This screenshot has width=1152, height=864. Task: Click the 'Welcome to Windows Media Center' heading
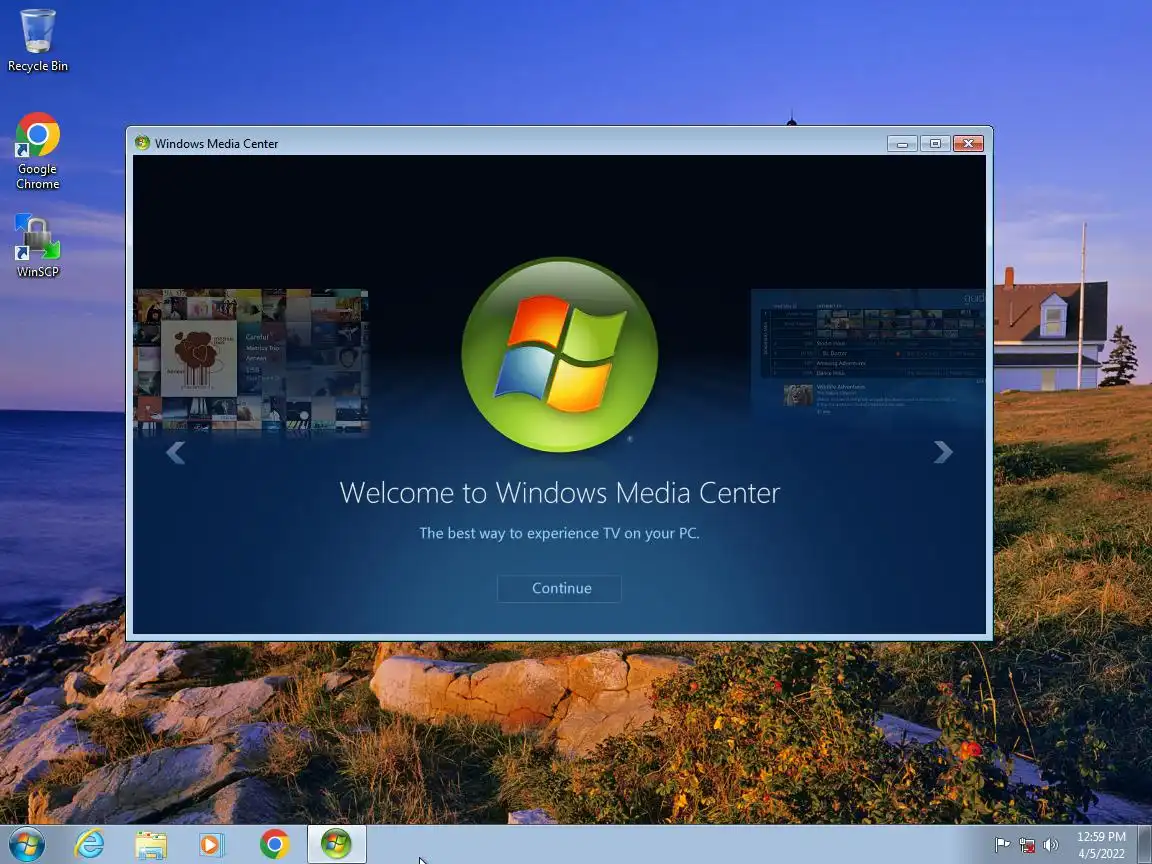[560, 492]
